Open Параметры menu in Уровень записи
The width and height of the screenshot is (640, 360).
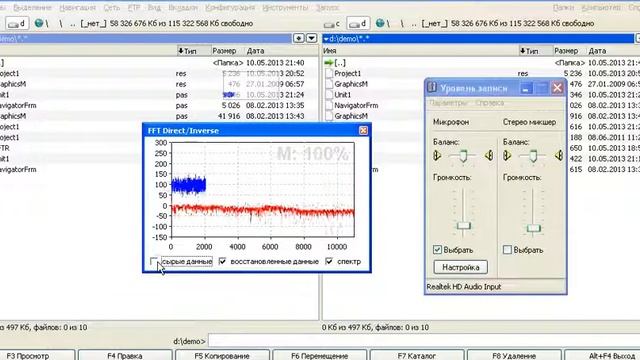(x=448, y=103)
